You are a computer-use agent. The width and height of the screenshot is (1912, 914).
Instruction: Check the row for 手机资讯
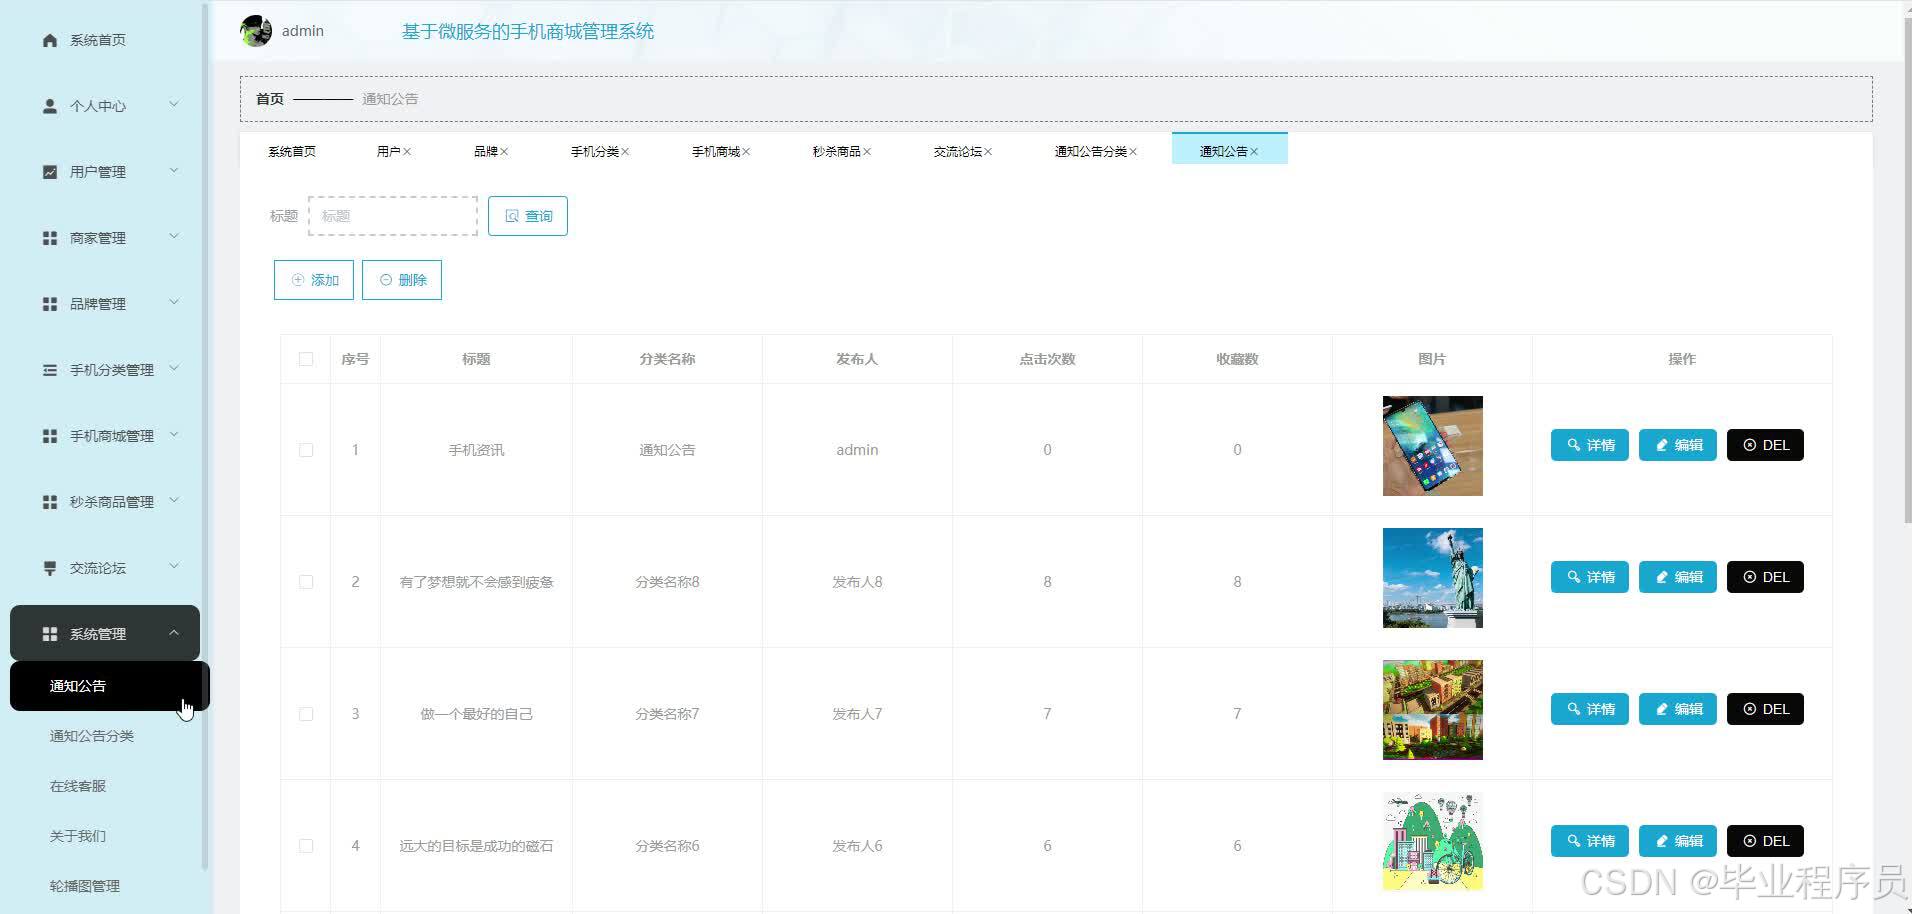306,450
